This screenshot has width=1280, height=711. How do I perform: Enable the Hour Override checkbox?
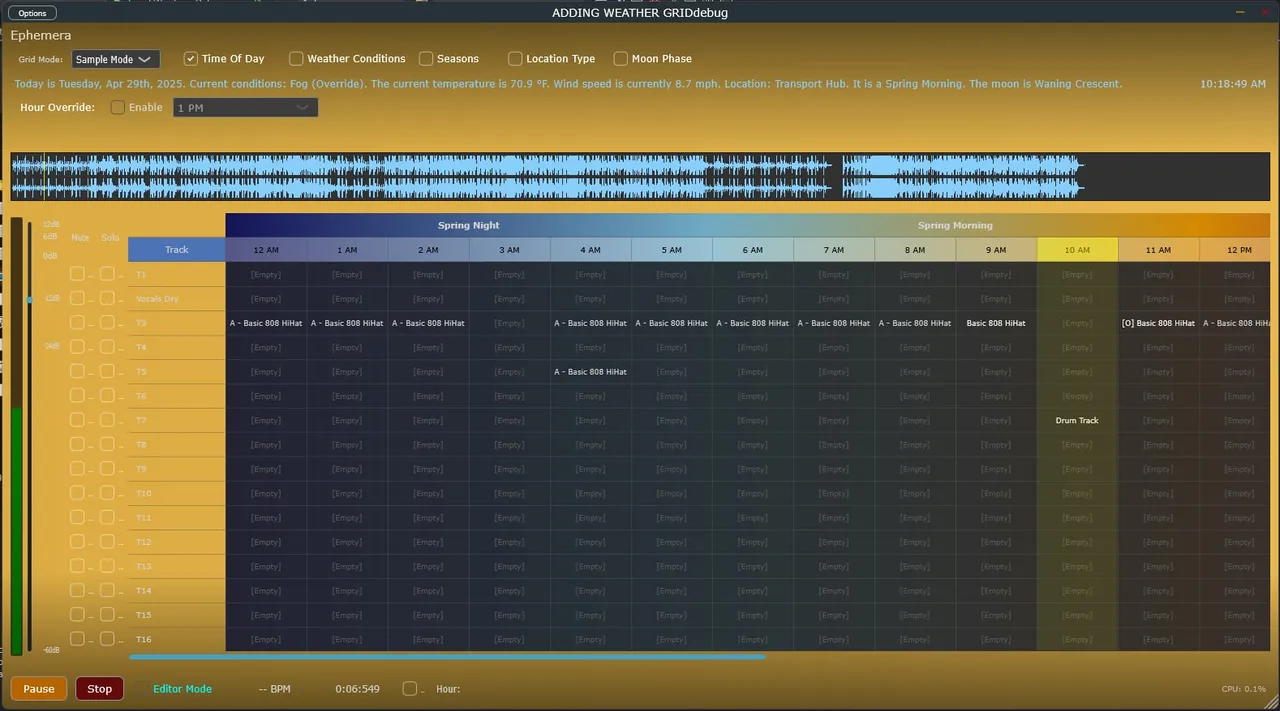click(x=118, y=107)
